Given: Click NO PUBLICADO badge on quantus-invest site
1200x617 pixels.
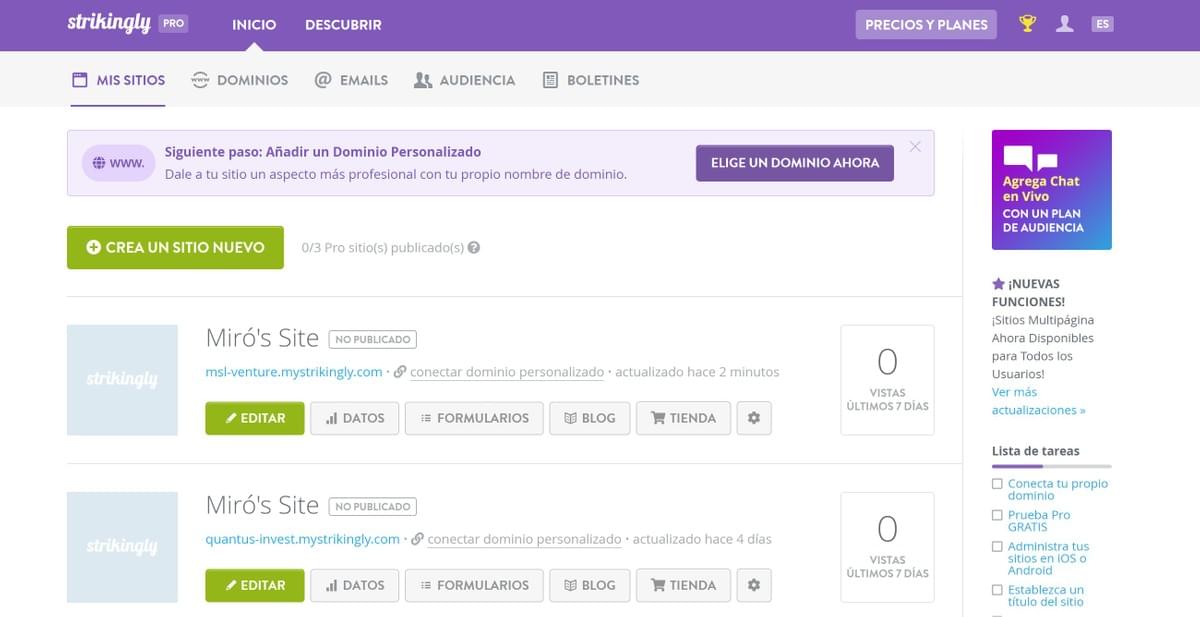Looking at the screenshot, I should point(372,506).
